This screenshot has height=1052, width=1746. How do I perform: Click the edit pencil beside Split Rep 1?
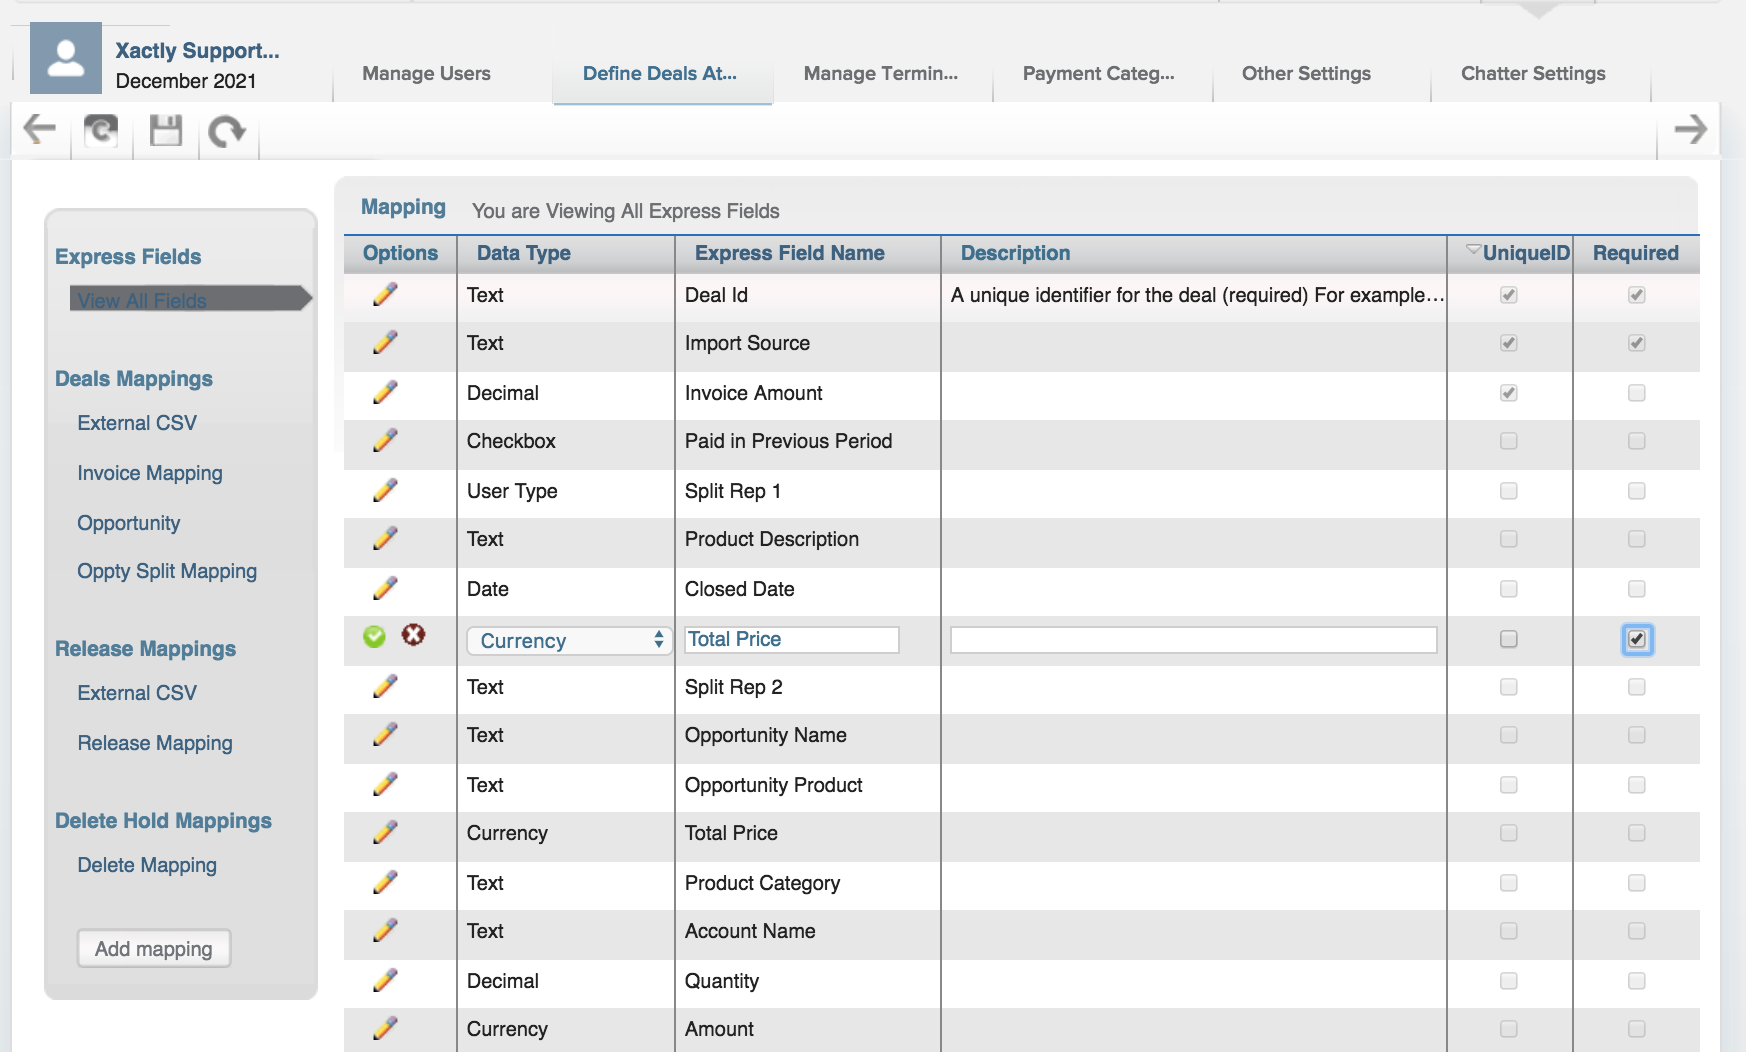coord(385,491)
